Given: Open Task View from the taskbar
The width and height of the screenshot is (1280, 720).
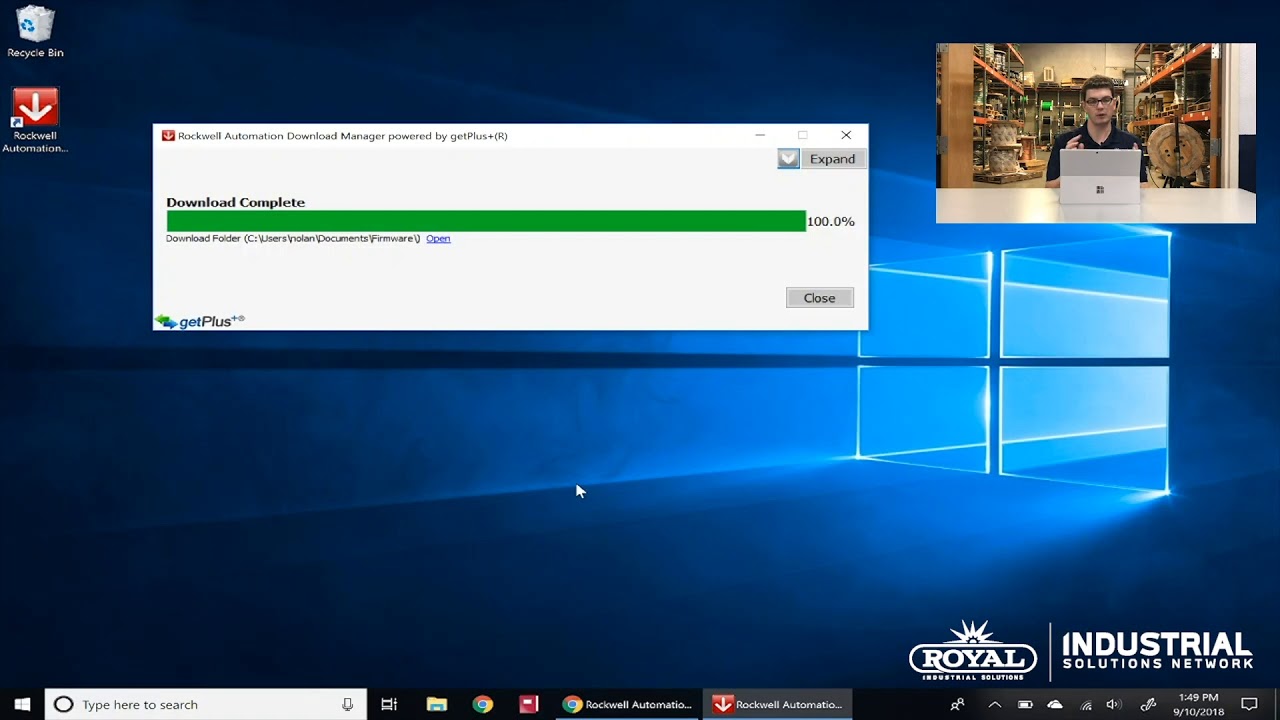Looking at the screenshot, I should pos(389,704).
